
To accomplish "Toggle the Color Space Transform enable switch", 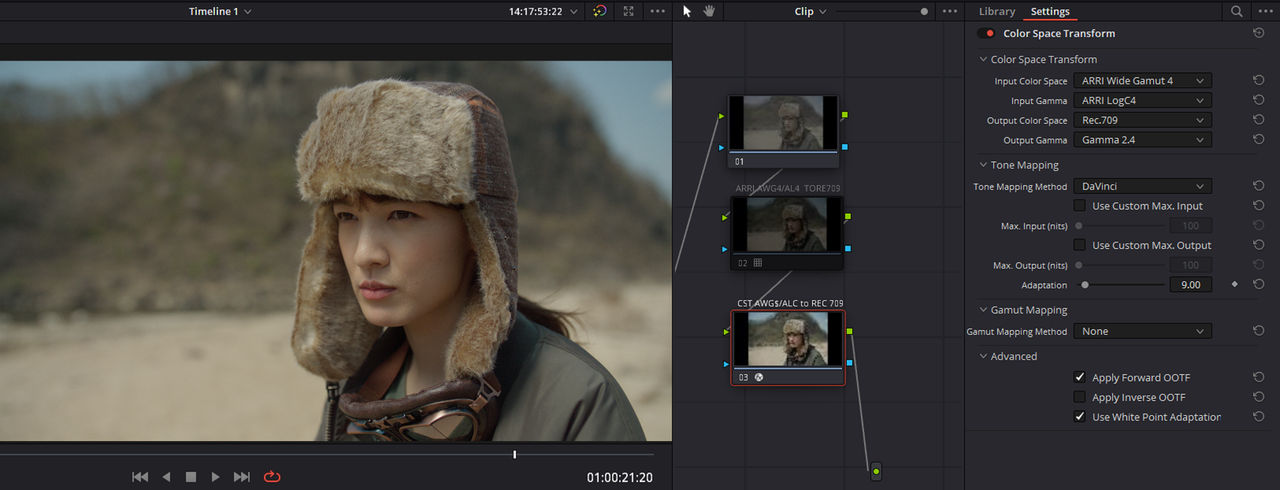I will [x=988, y=33].
